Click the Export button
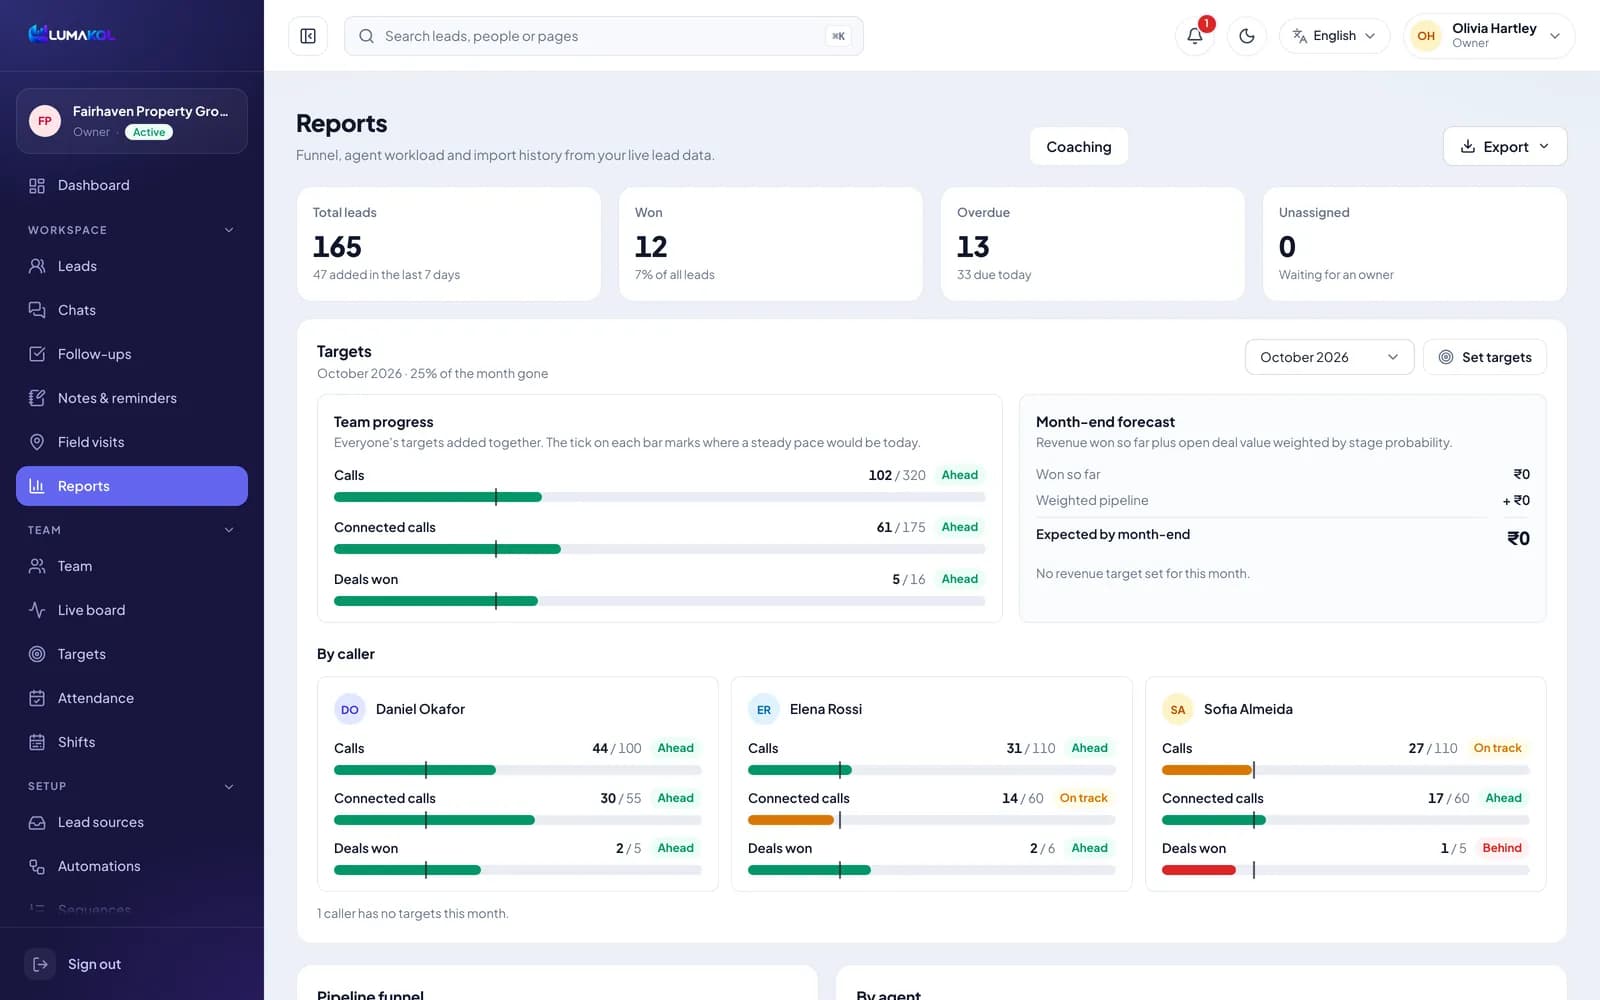 (x=1504, y=146)
